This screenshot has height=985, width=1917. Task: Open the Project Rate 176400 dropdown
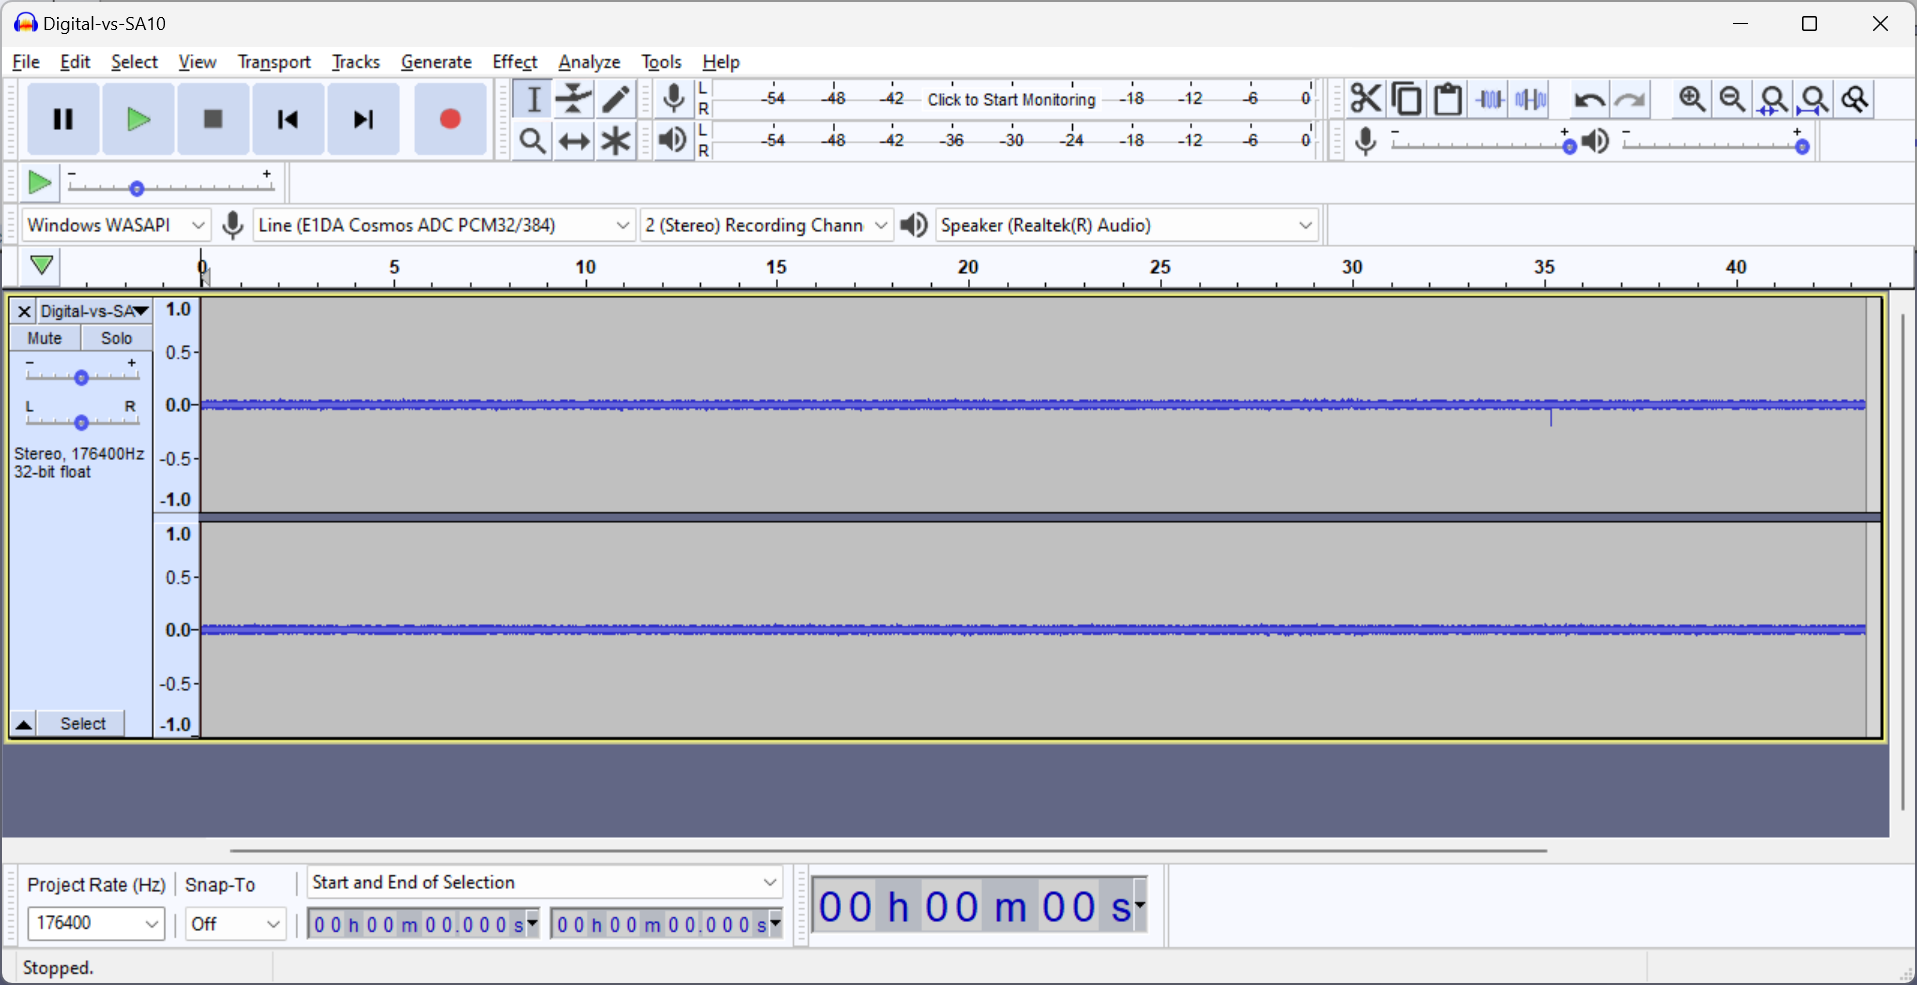point(96,923)
